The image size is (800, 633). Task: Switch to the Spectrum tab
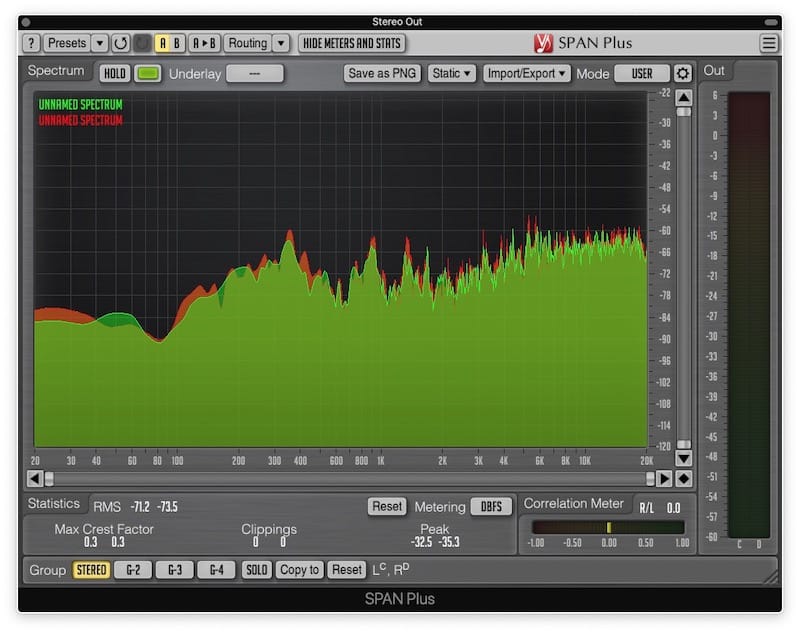56,70
